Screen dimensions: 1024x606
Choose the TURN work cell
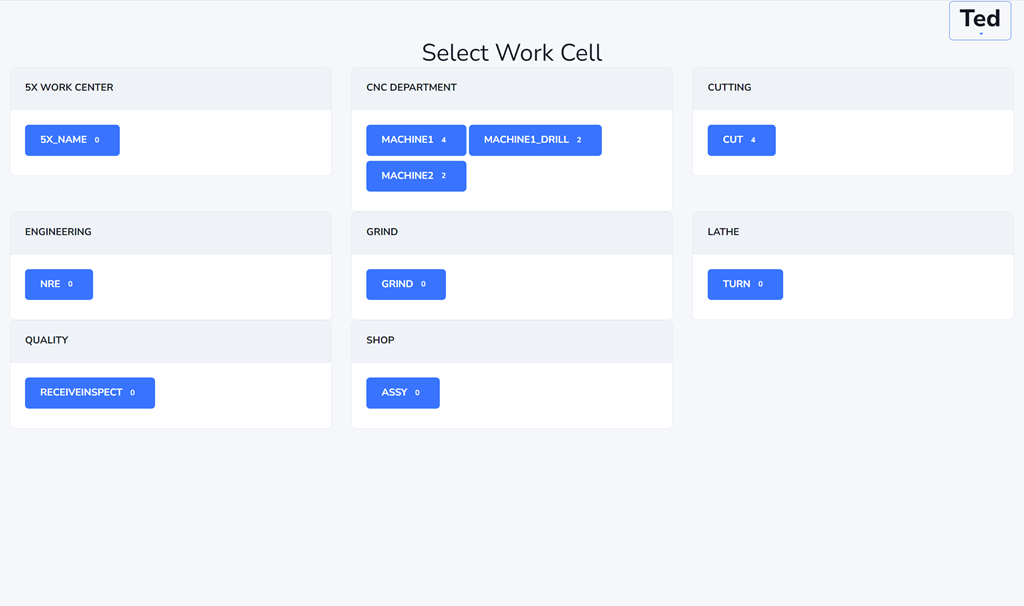click(745, 284)
